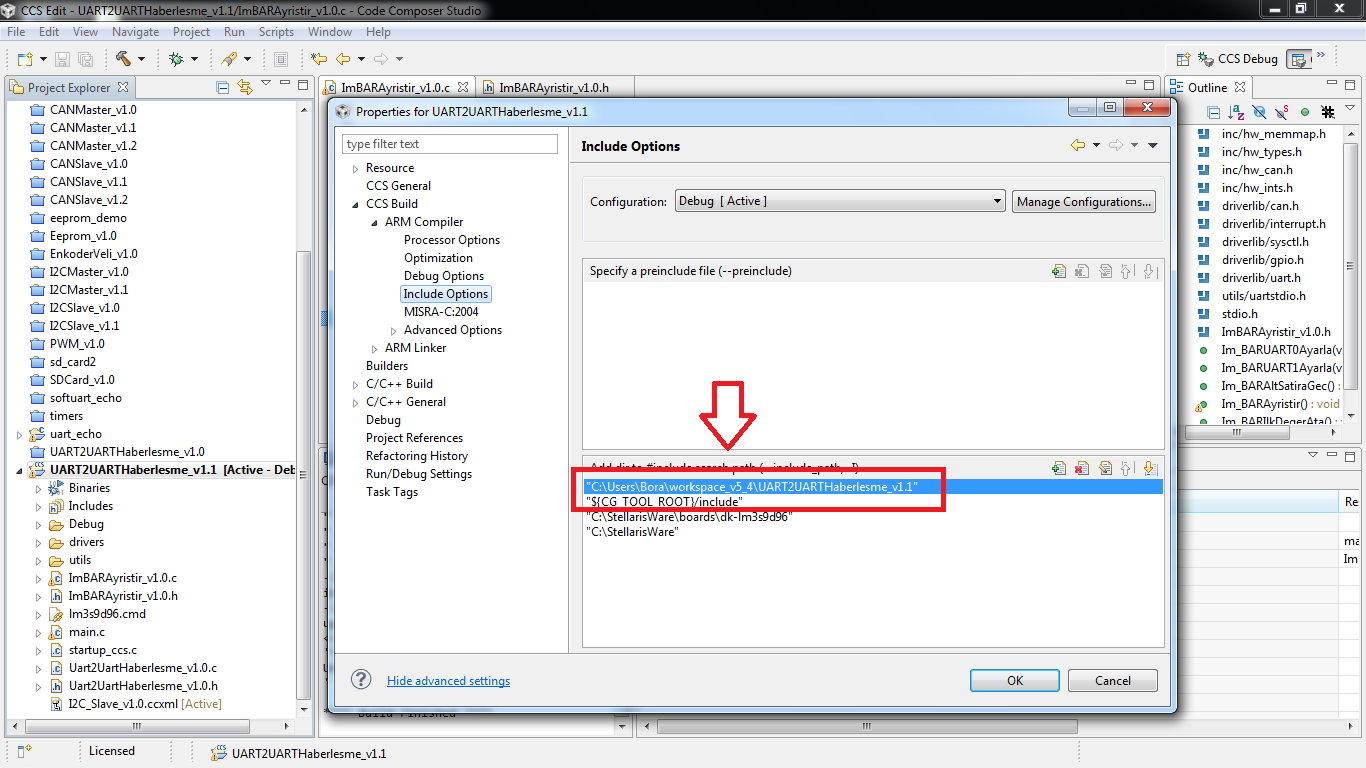Image resolution: width=1366 pixels, height=768 pixels.
Task: Switch to the CCS Debug perspective
Action: (1238, 59)
